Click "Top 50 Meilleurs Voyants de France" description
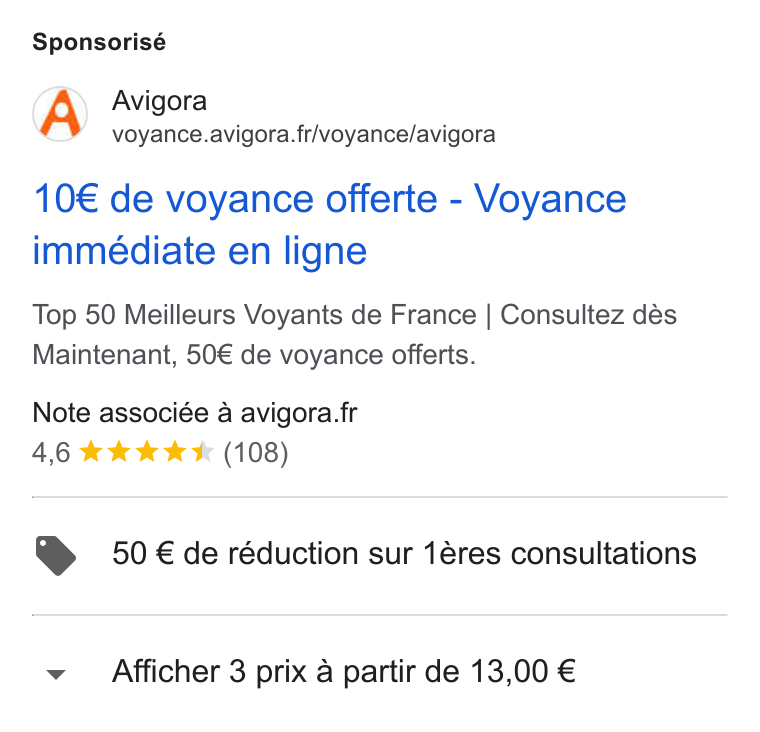 tap(254, 315)
